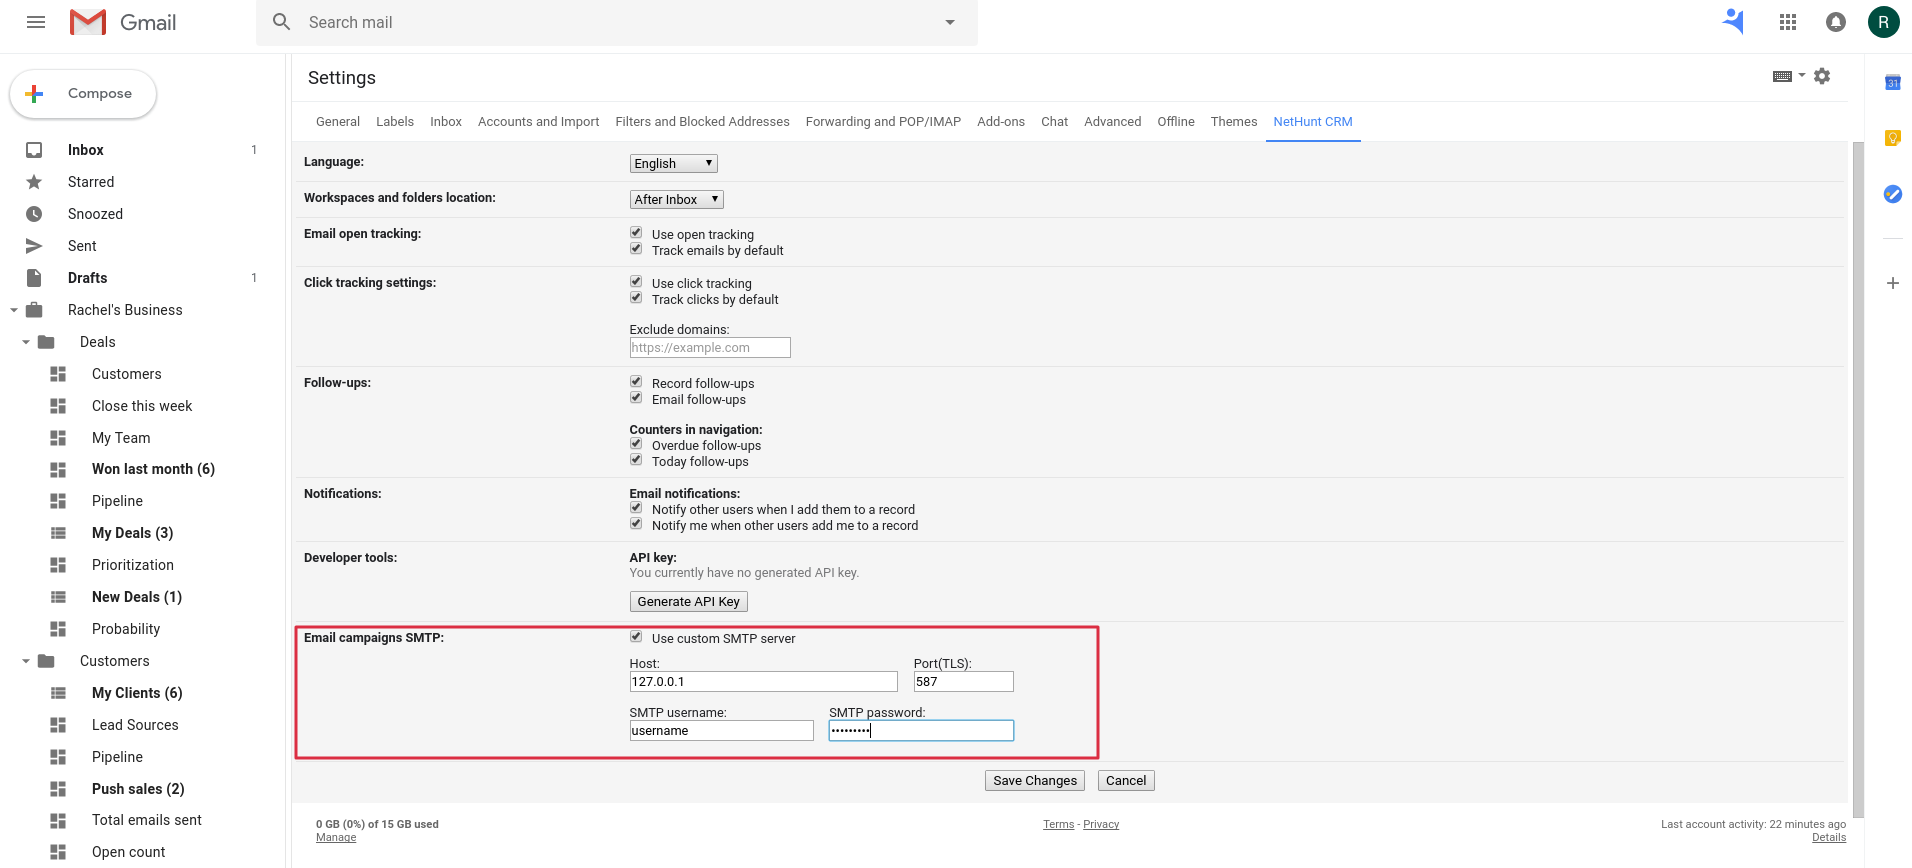The image size is (1912, 868).
Task: Toggle Track emails by default checkbox
Action: (x=636, y=249)
